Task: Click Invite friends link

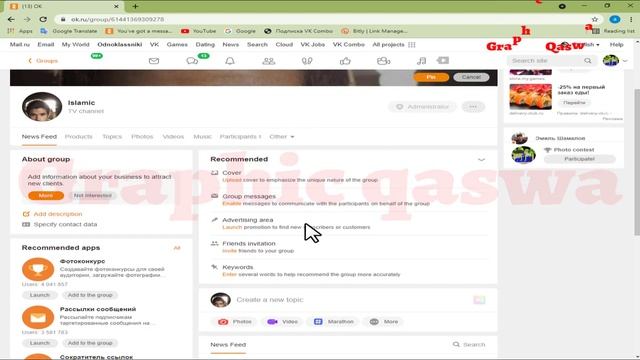Action: 229,251
